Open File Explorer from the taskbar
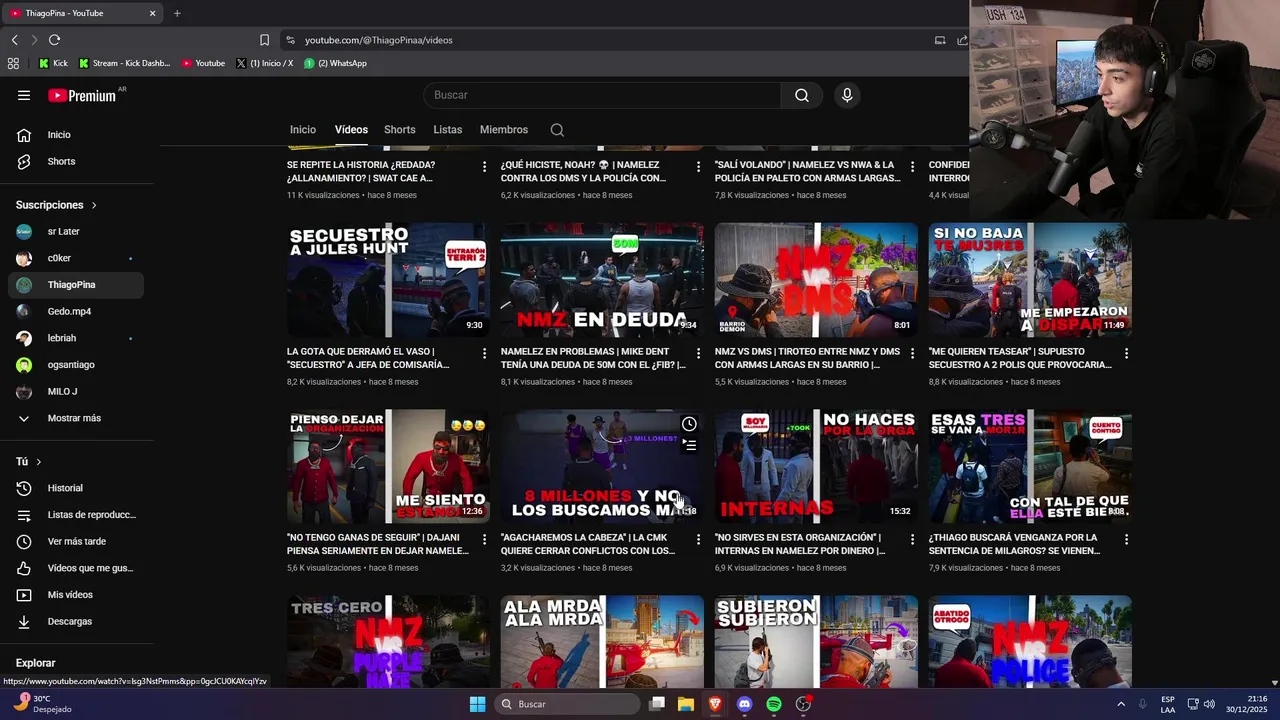This screenshot has width=1280, height=720. click(686, 704)
